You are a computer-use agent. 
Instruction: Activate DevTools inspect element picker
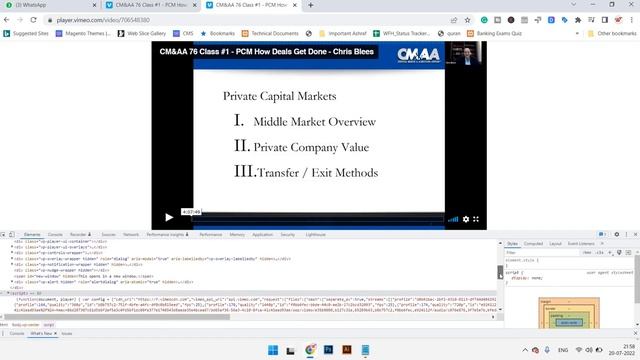pos(3,234)
